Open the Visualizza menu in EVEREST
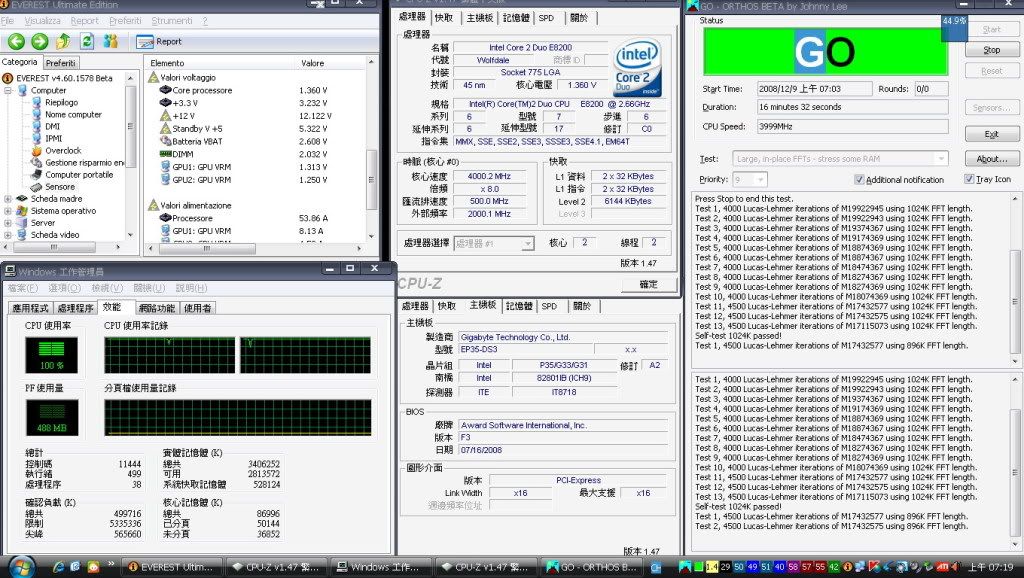The width and height of the screenshot is (1024, 578). 42,21
